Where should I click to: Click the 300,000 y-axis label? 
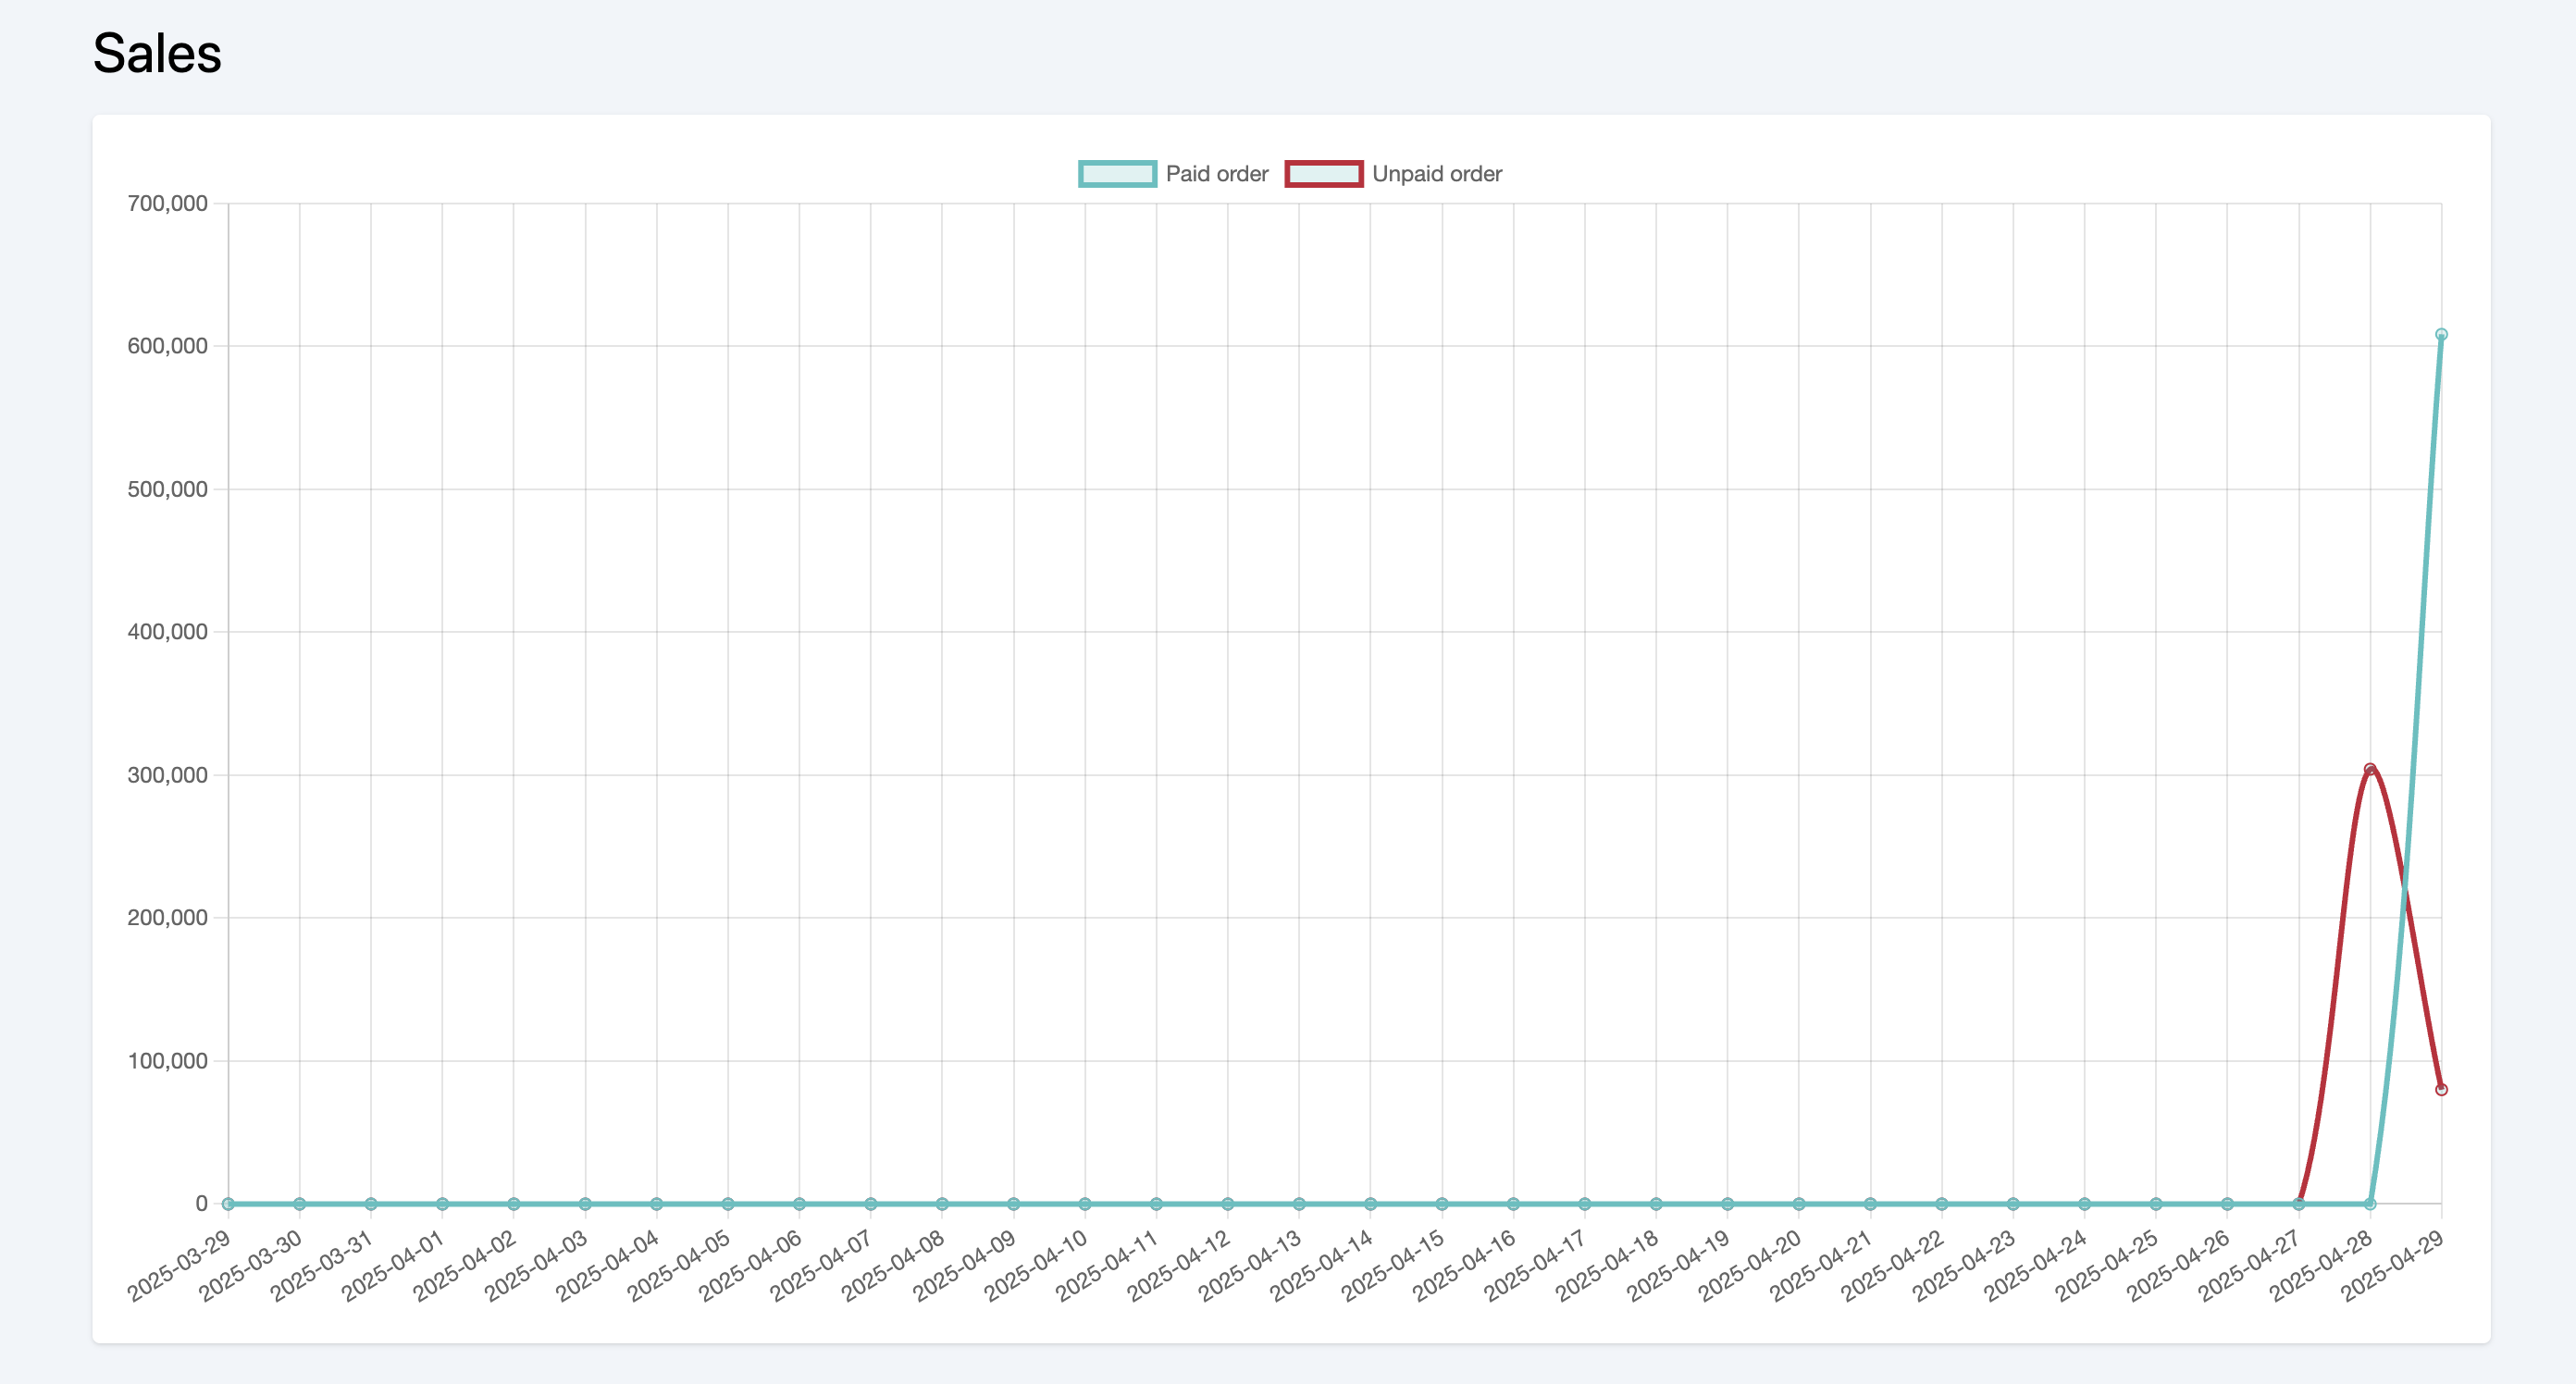(167, 775)
